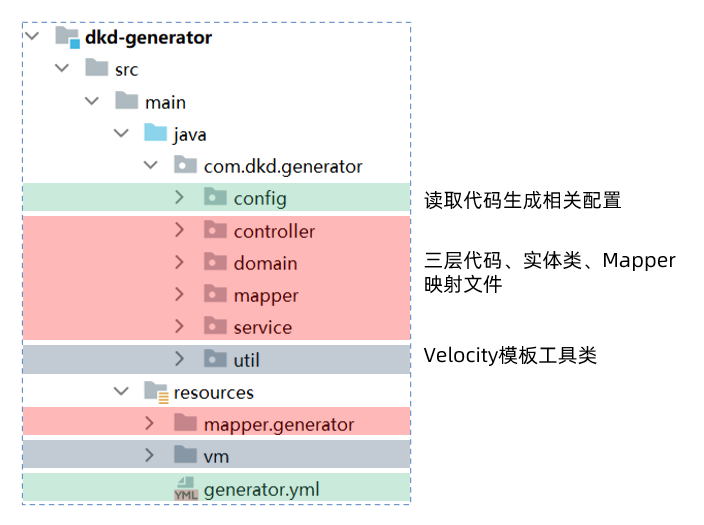Expand the domain package arrow
Viewport: 704px width, 525px height.
pos(179,262)
